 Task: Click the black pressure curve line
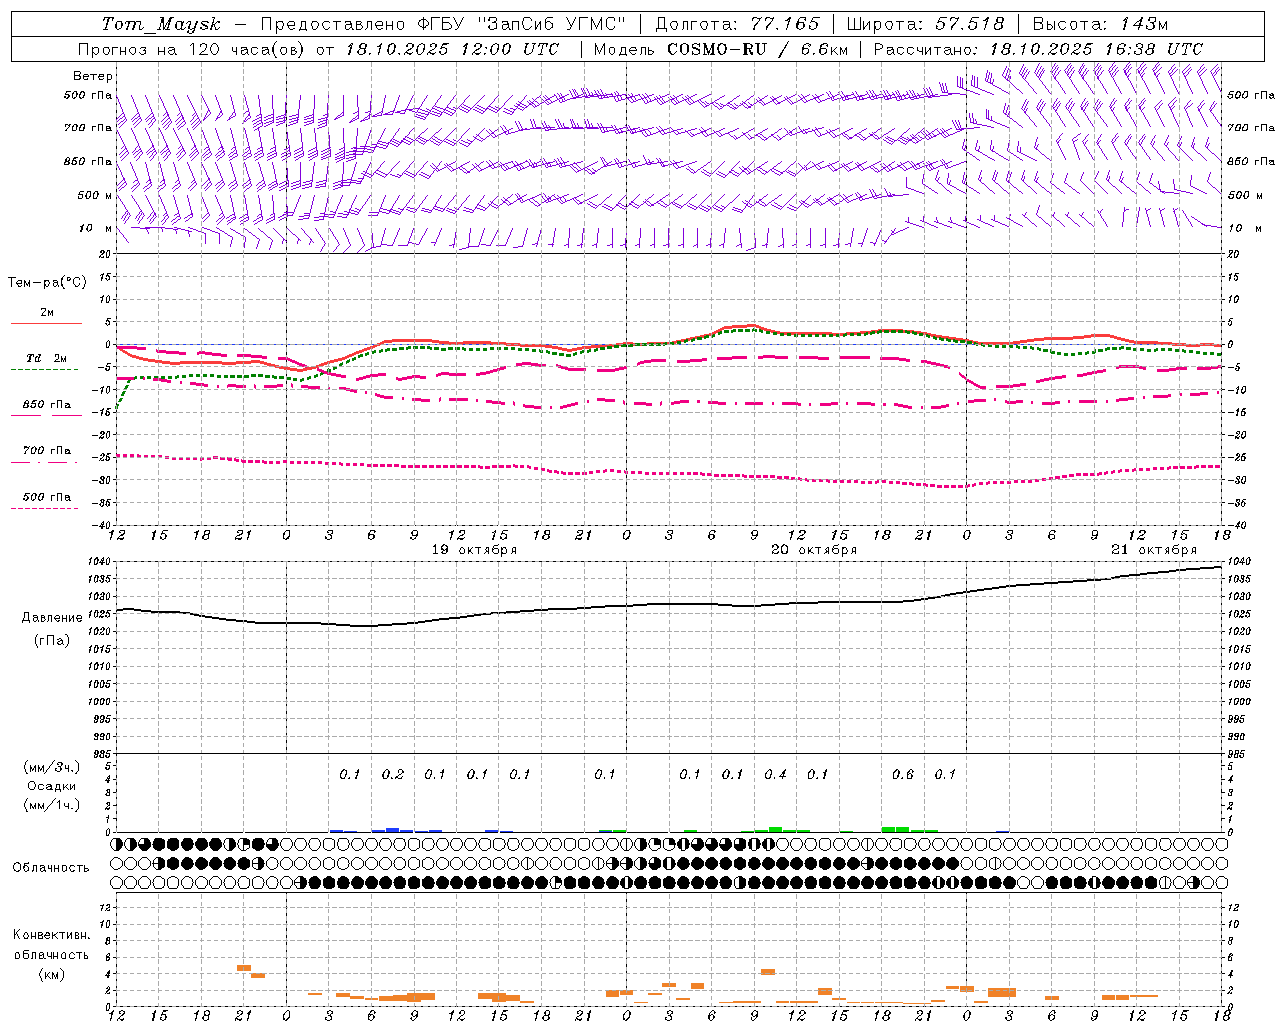670,604
